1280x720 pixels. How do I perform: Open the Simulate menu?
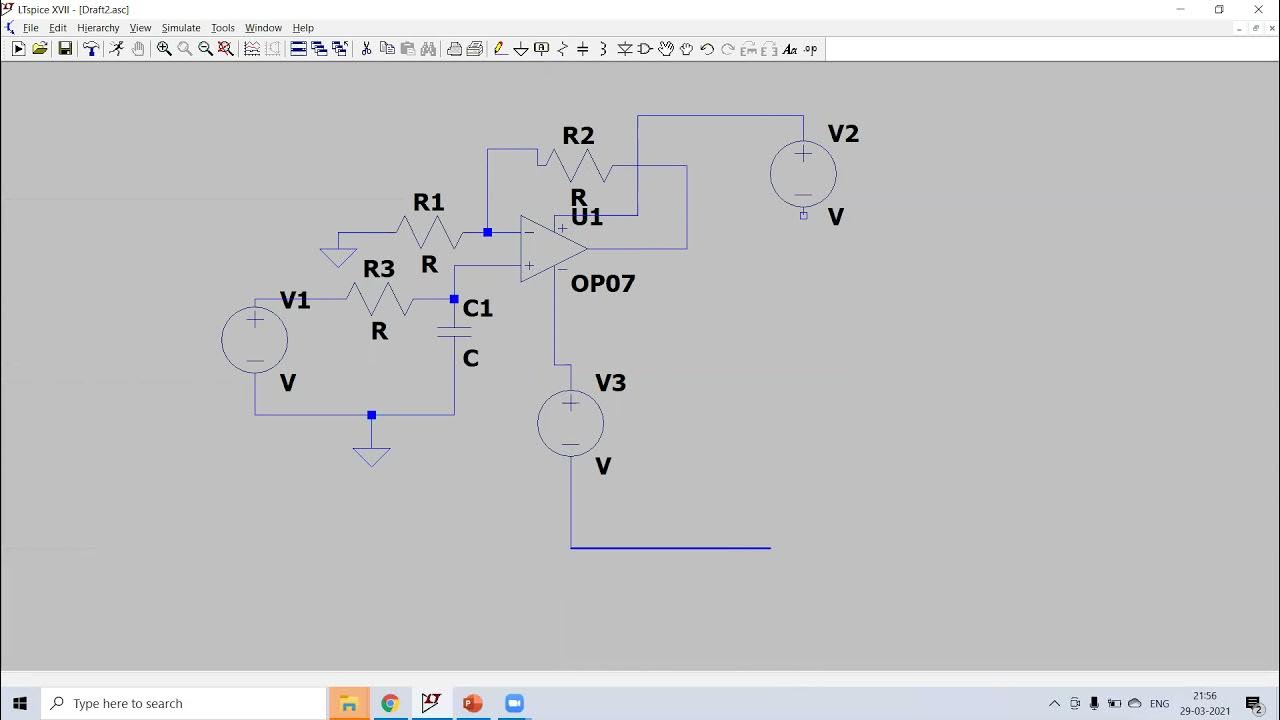click(x=181, y=28)
